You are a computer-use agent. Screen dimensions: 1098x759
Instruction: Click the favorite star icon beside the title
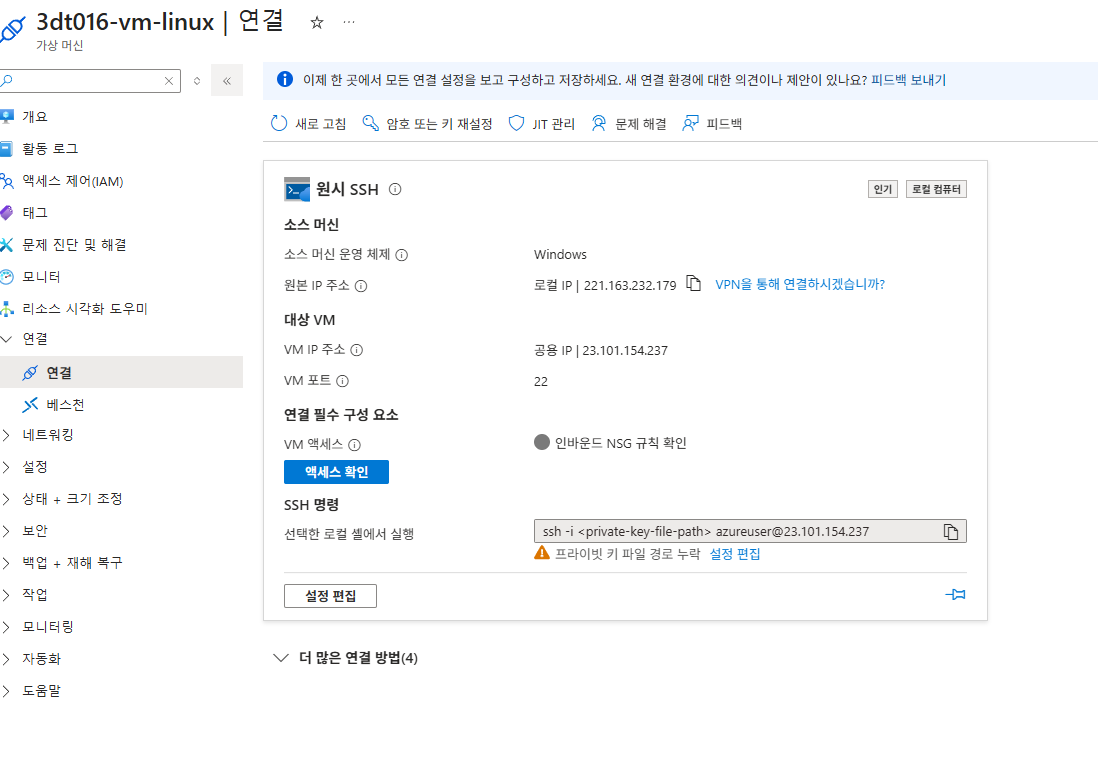pos(317,22)
